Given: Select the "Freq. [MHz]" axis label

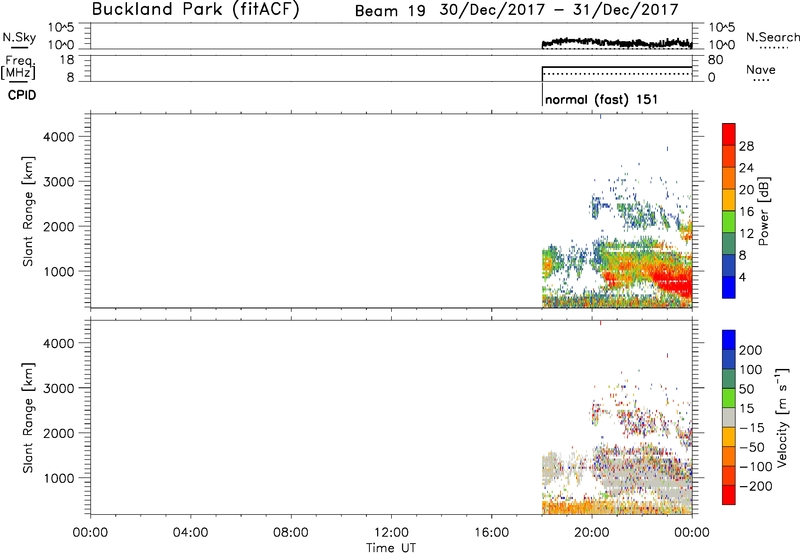Looking at the screenshot, I should 18,67.
